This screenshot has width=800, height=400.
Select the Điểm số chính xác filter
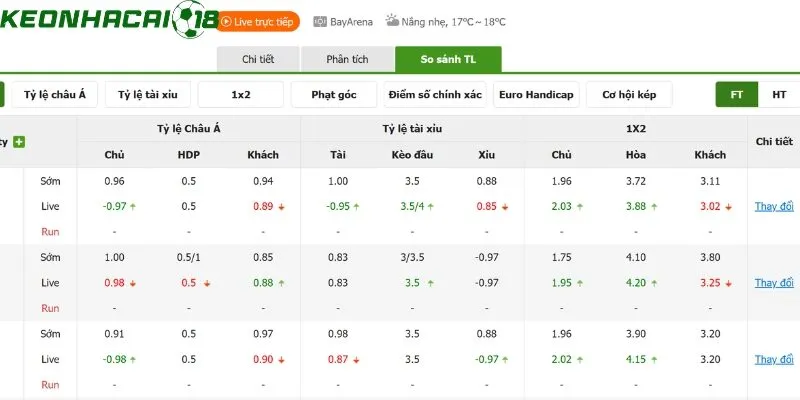[x=435, y=95]
